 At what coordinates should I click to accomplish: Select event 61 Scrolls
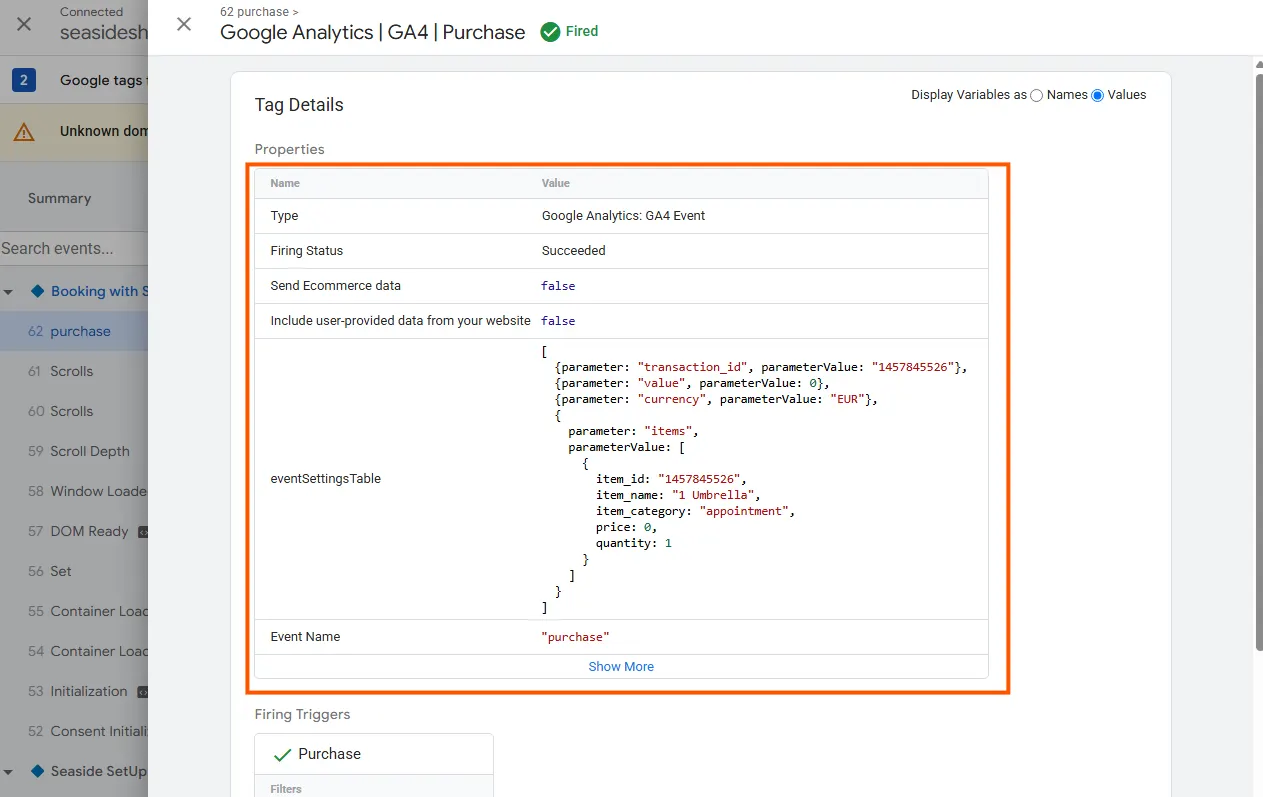click(x=74, y=371)
